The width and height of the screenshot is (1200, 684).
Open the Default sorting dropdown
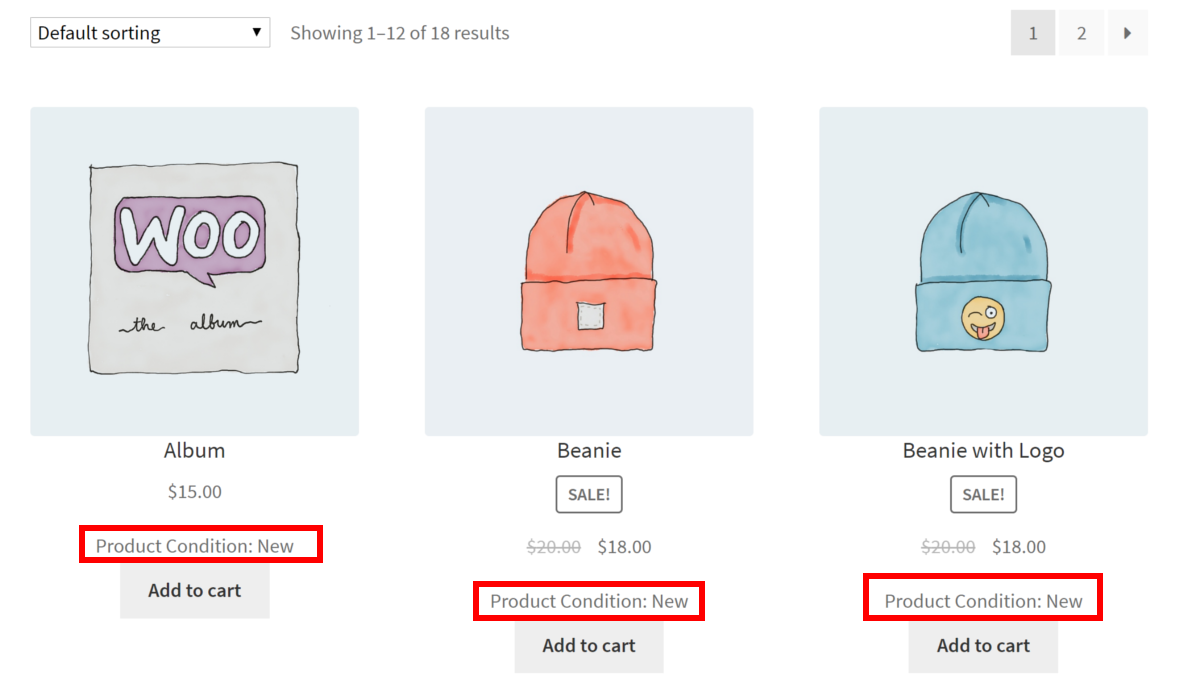[148, 32]
